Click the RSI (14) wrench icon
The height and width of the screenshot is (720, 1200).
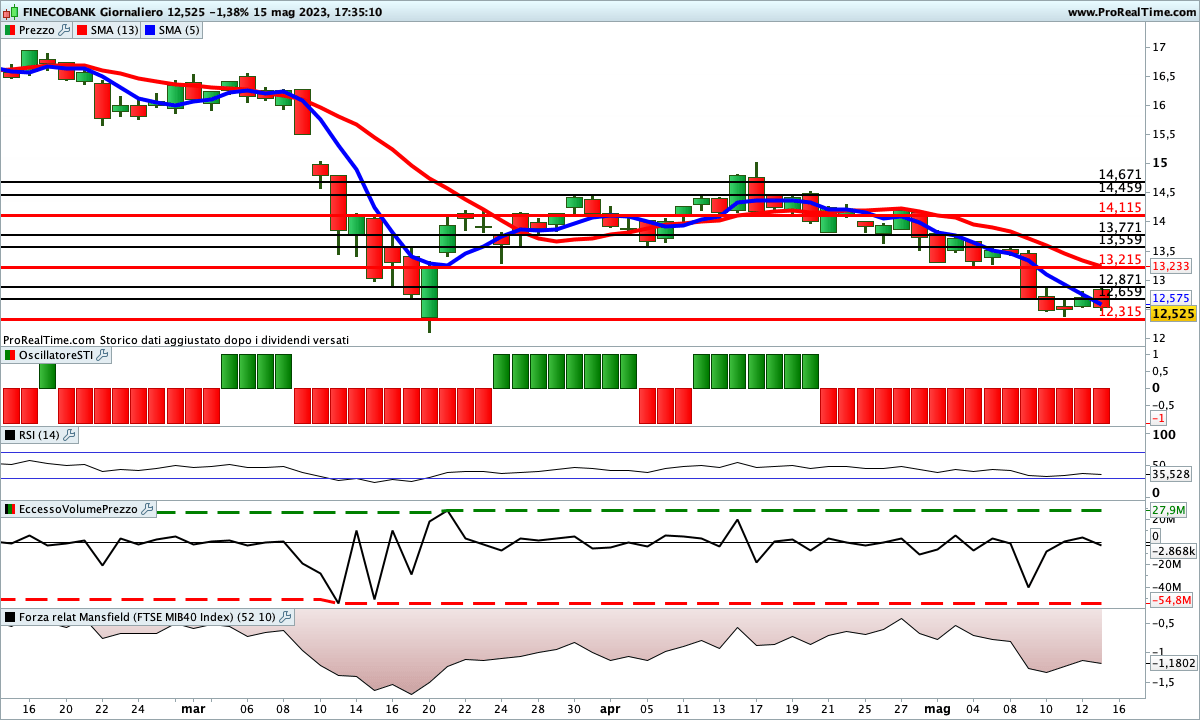(70, 435)
